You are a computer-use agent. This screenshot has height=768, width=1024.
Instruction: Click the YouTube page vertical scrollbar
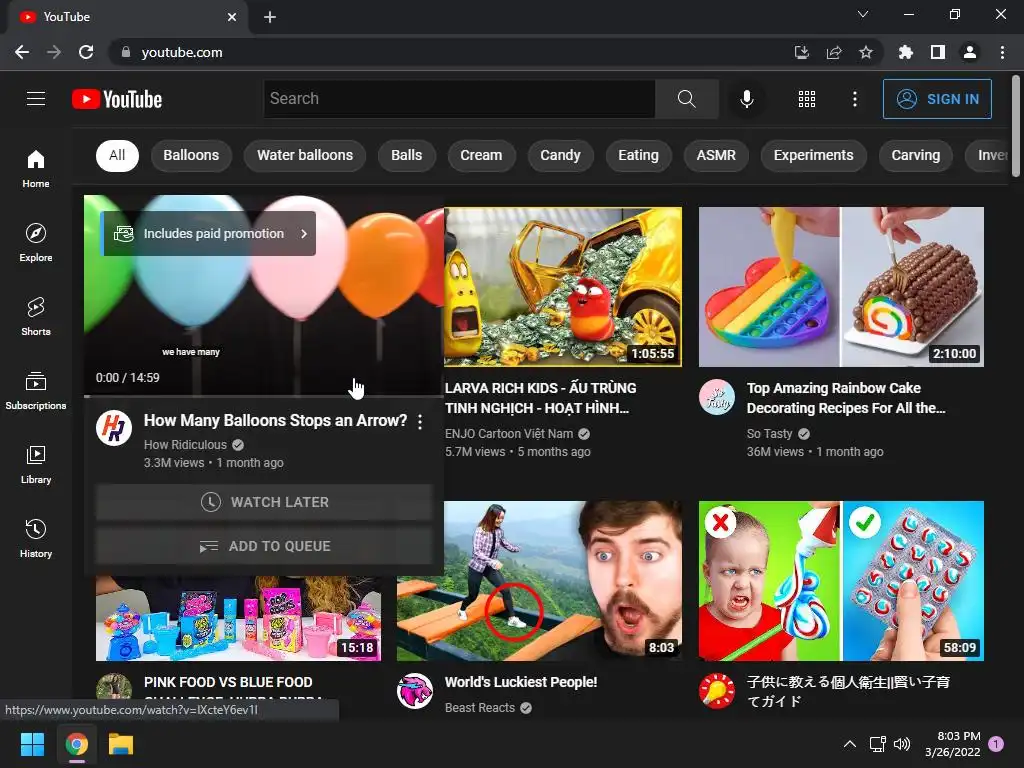point(1016,125)
